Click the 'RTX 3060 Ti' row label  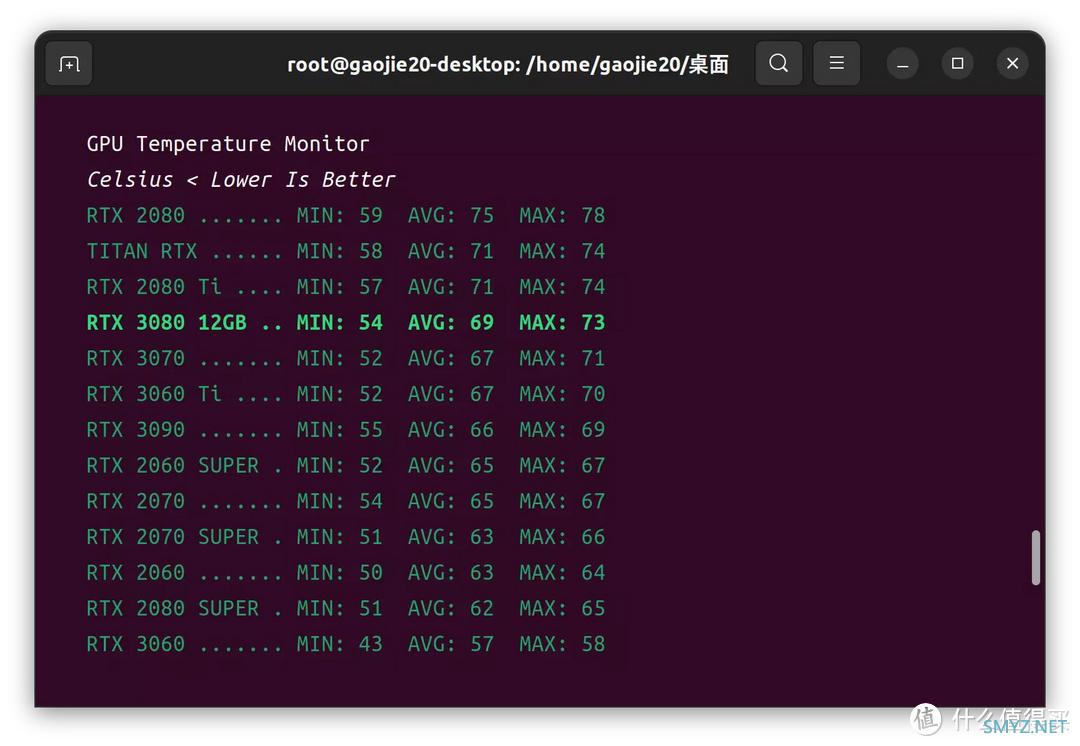pos(154,394)
